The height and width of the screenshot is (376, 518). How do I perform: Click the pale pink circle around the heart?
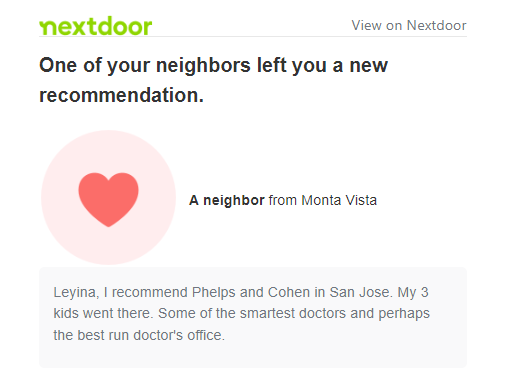[108, 197]
